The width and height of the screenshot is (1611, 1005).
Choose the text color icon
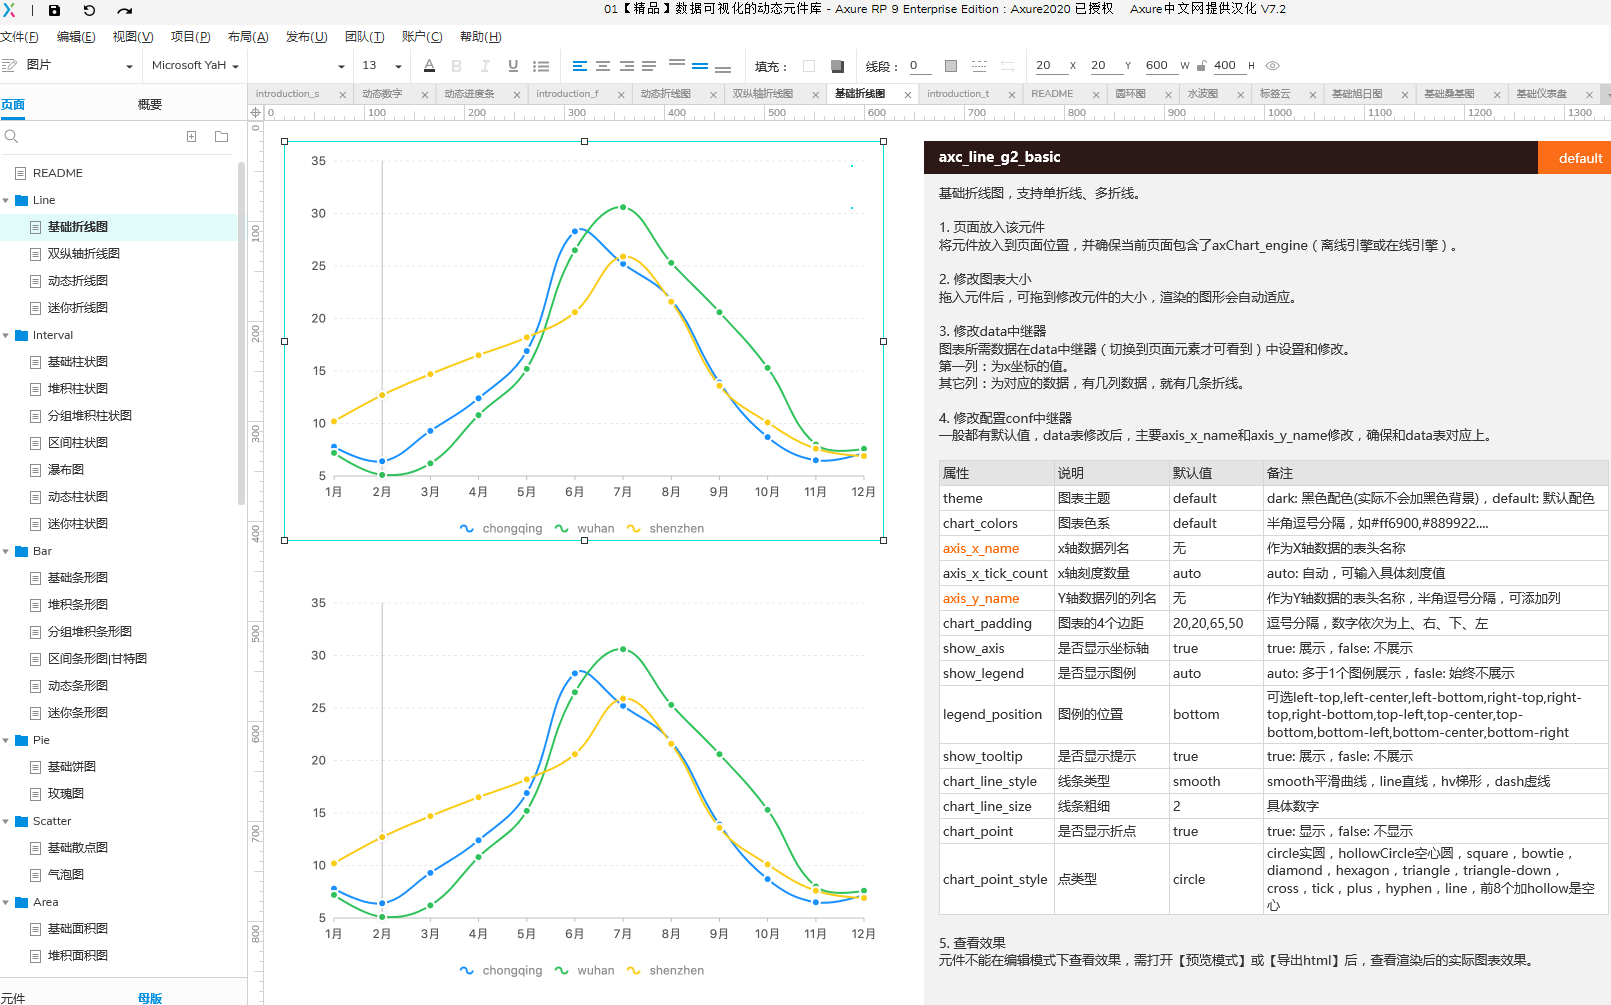coord(429,66)
